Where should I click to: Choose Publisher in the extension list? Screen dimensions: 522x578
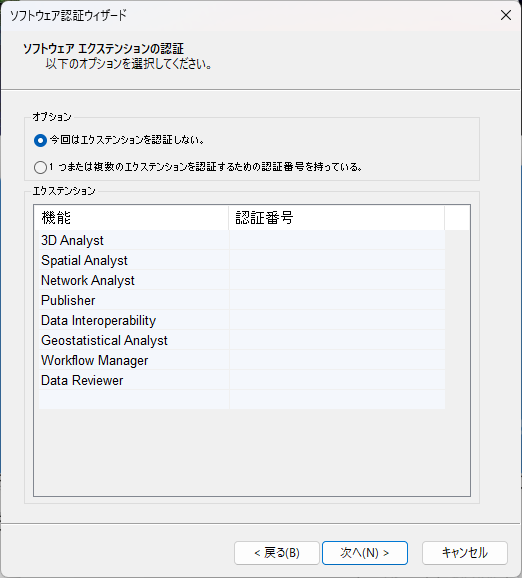241,300
